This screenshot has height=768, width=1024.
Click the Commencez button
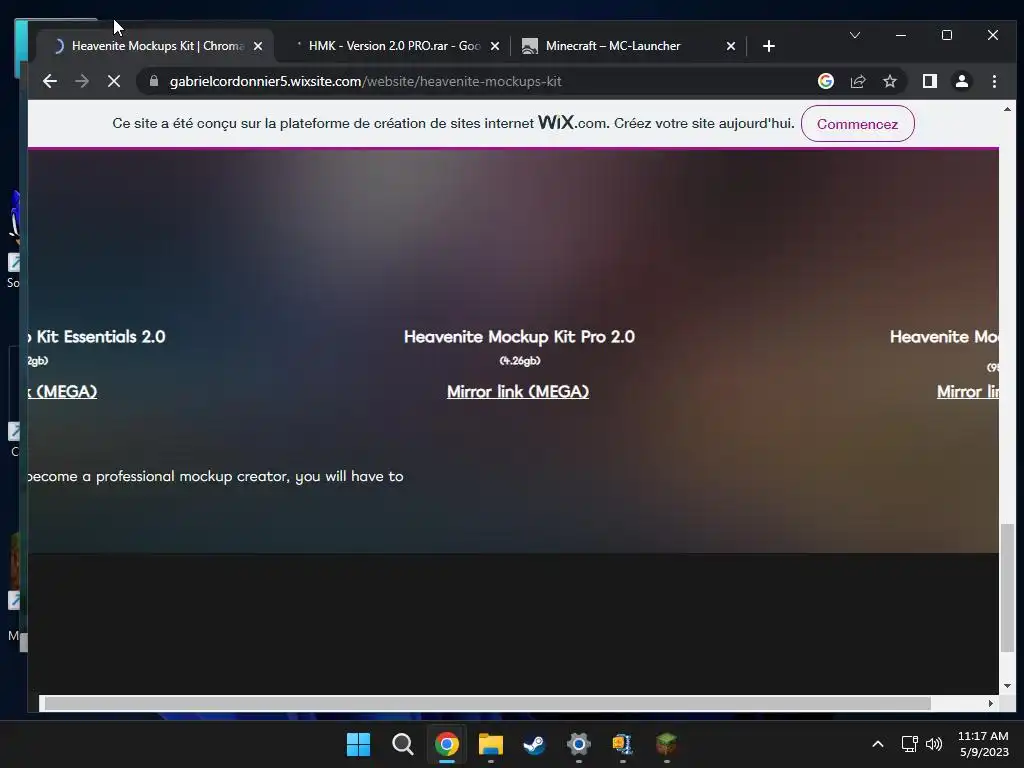pos(857,123)
